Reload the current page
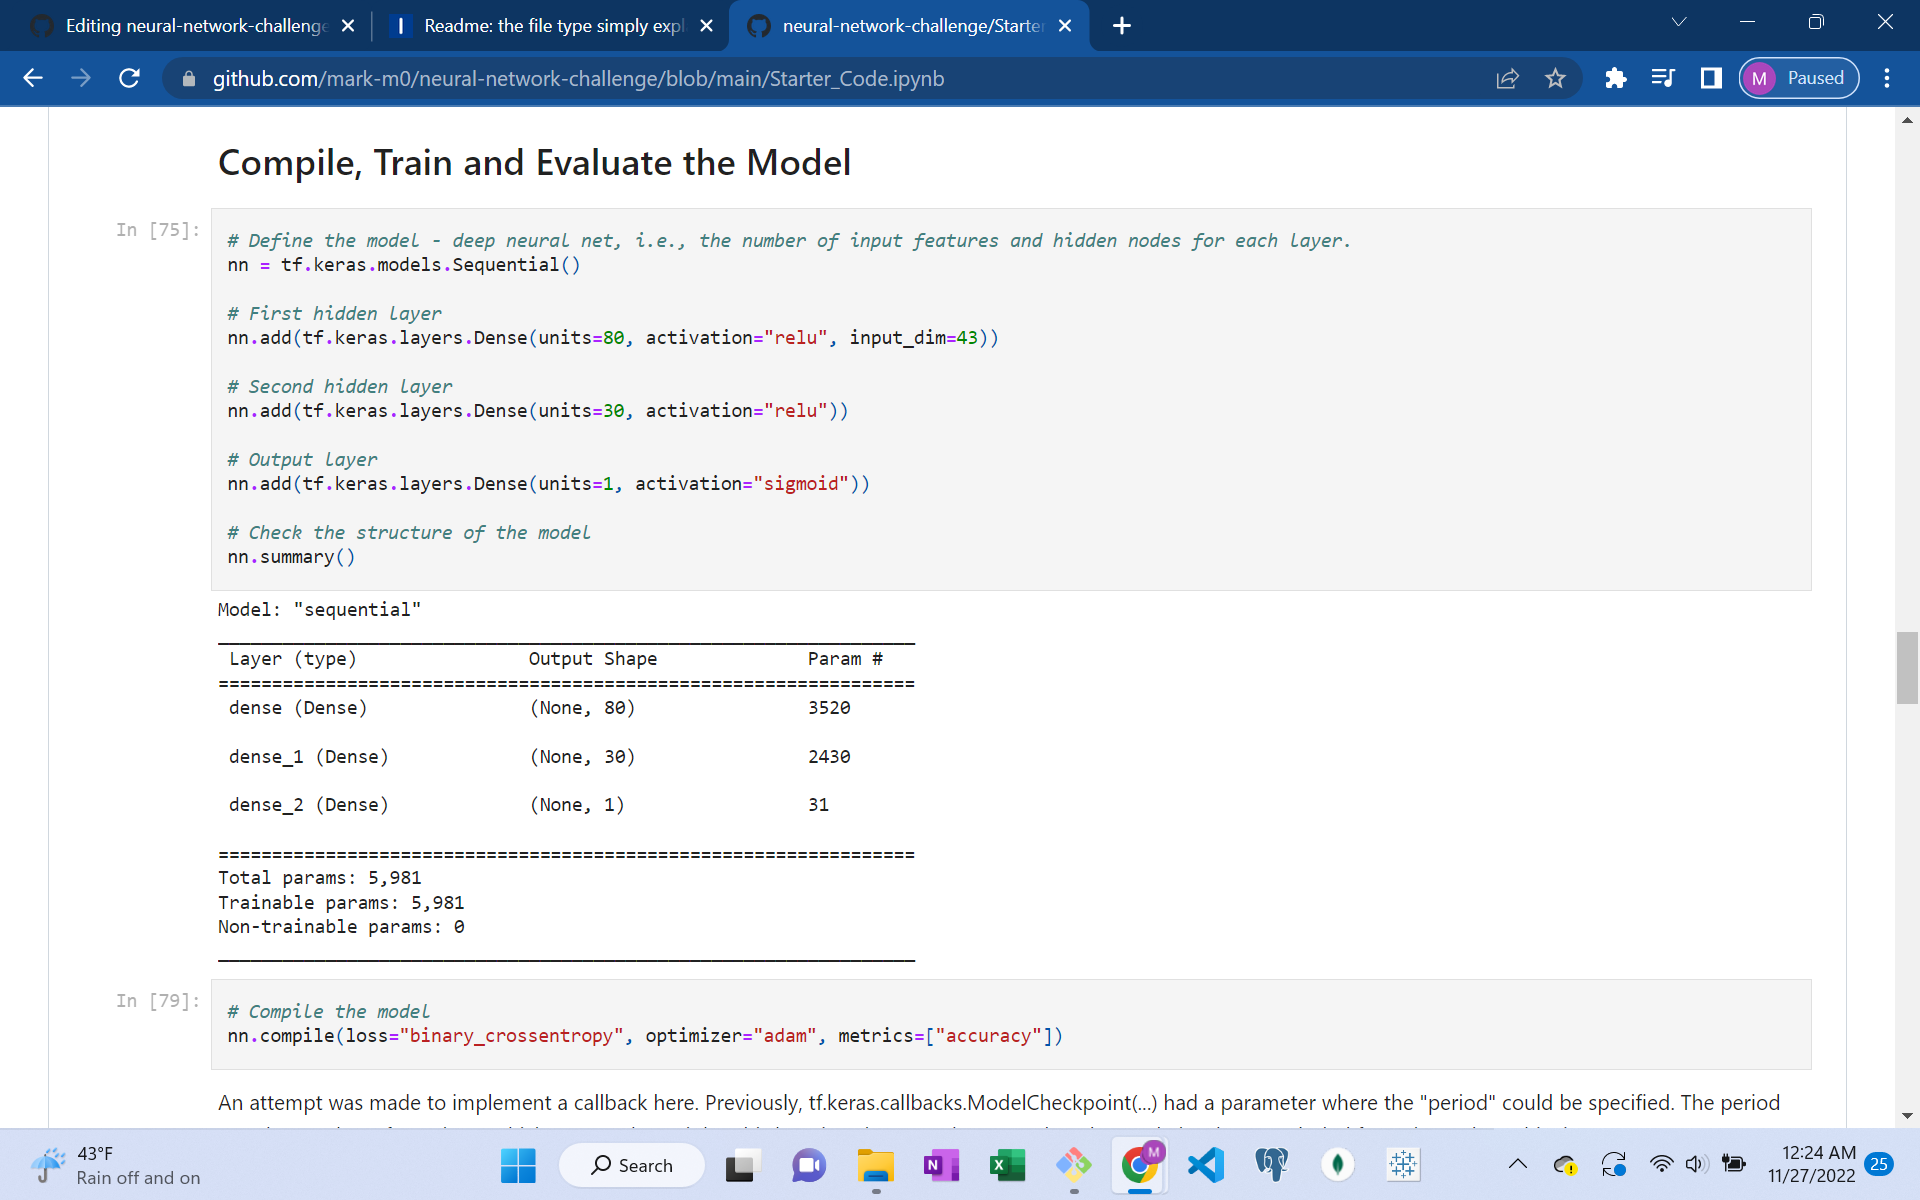Viewport: 1920px width, 1200px height. (x=129, y=78)
